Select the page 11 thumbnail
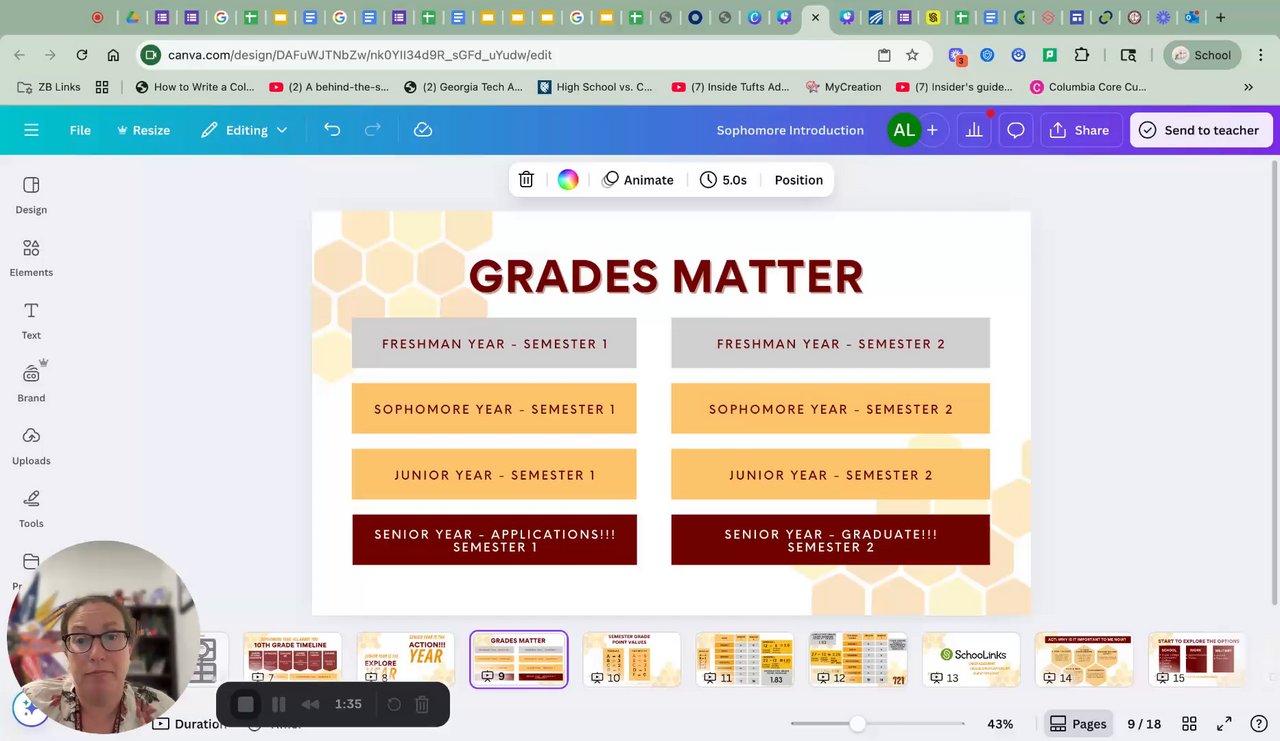The height and width of the screenshot is (741, 1280). pyautogui.click(x=744, y=659)
